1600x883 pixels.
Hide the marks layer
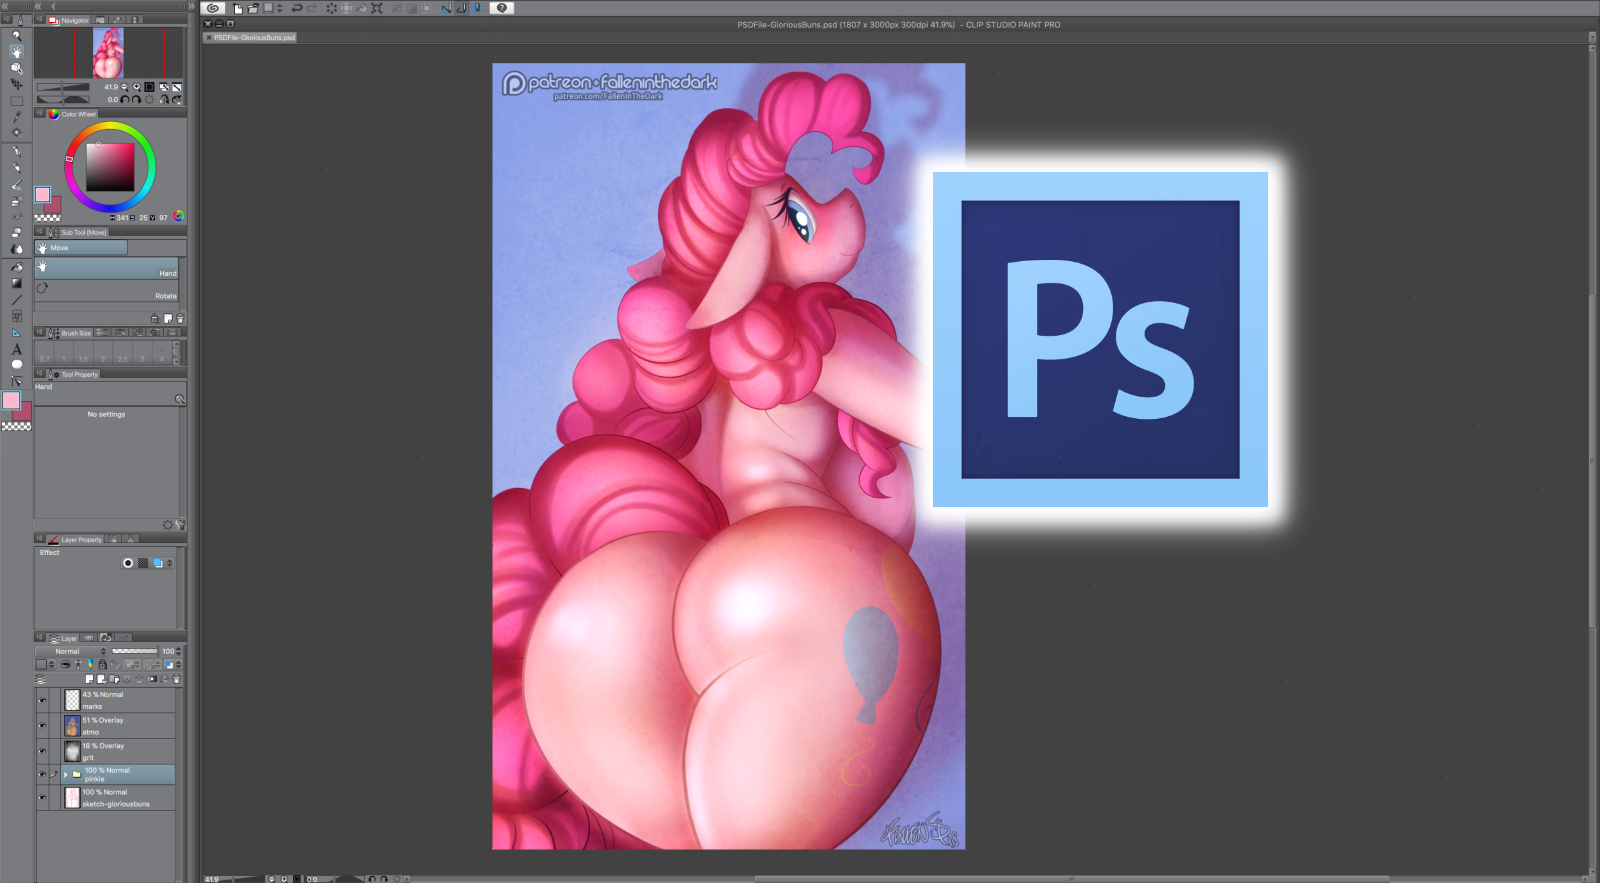(42, 700)
